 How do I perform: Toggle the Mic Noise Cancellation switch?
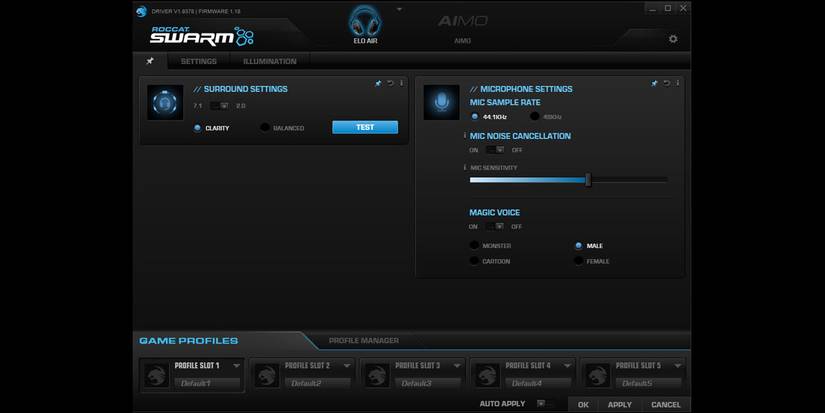tap(495, 150)
